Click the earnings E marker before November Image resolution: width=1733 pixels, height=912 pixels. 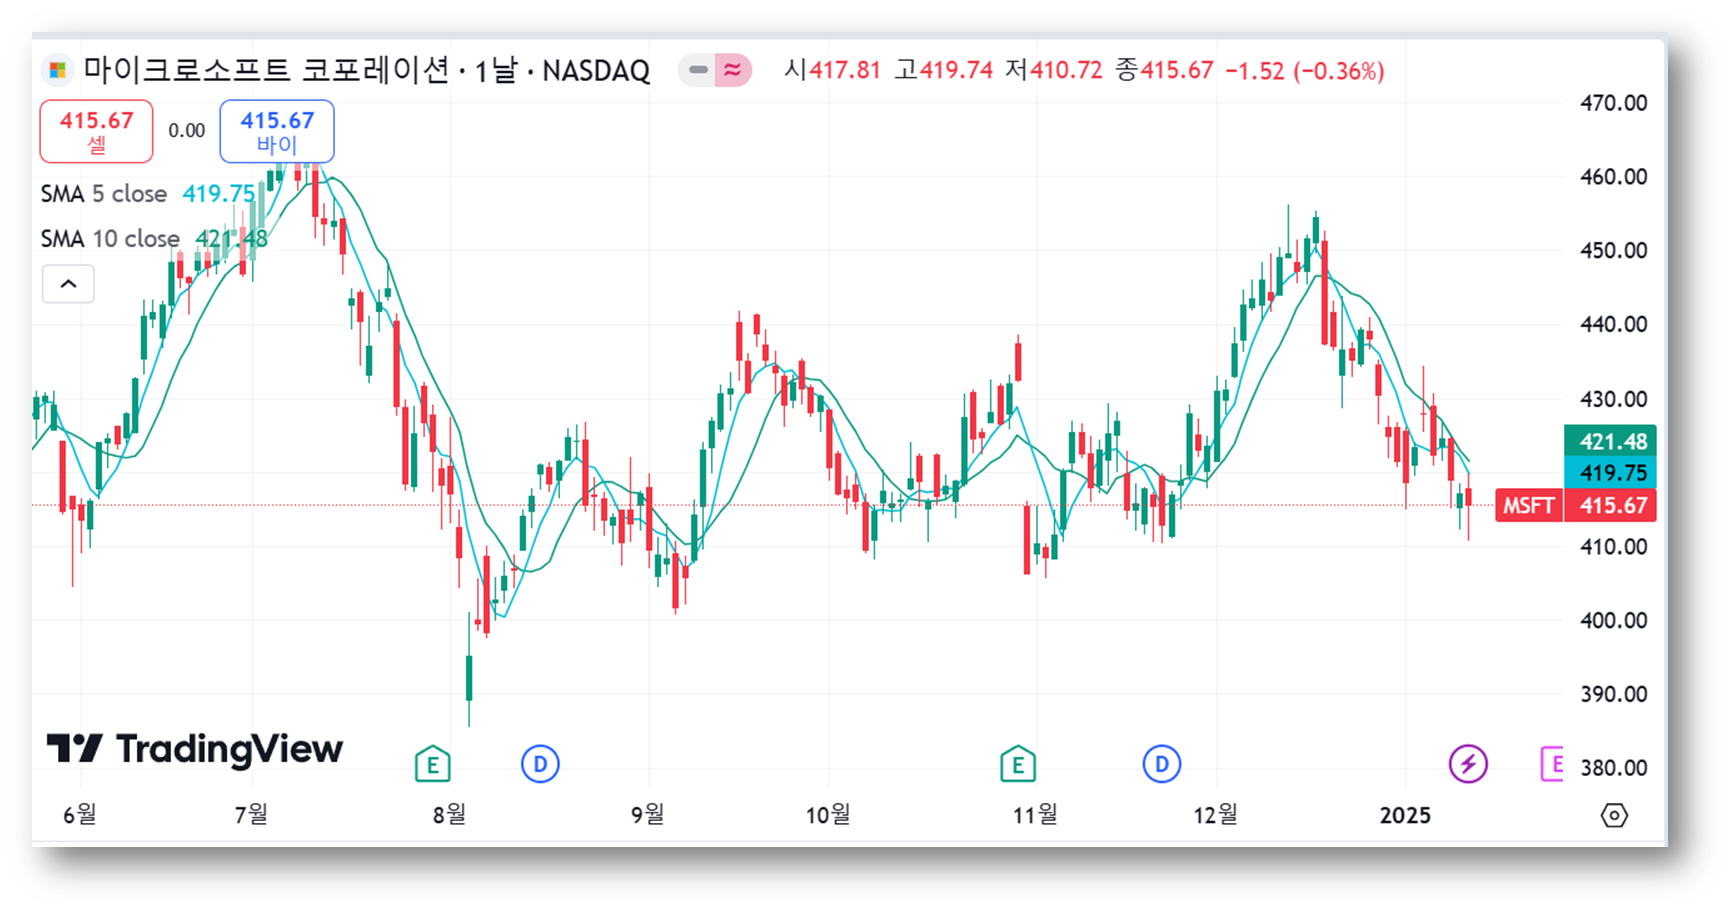[1018, 765]
